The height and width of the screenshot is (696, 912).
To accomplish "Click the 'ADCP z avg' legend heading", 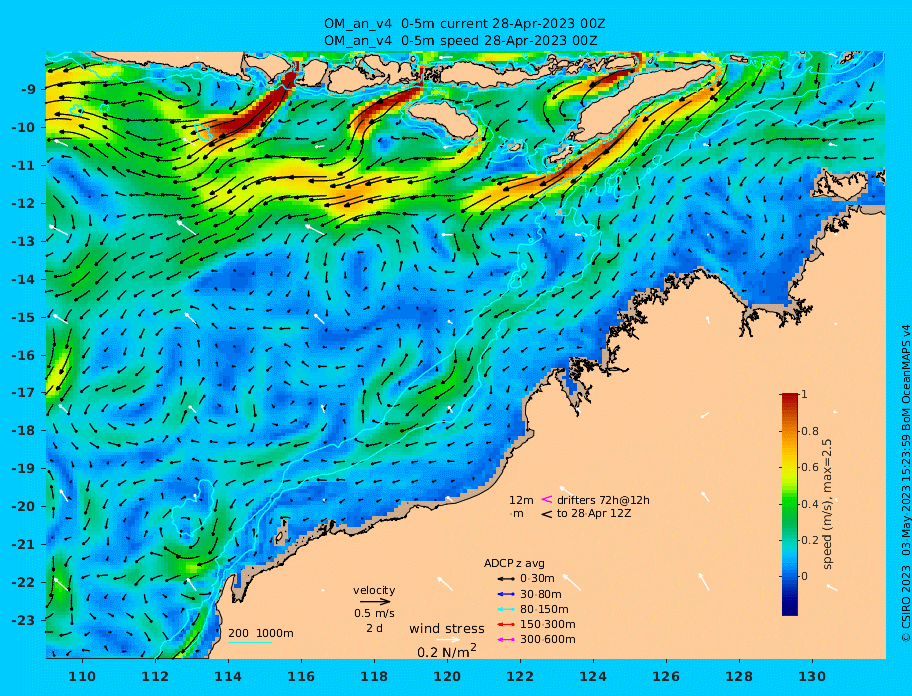I will 514,563.
